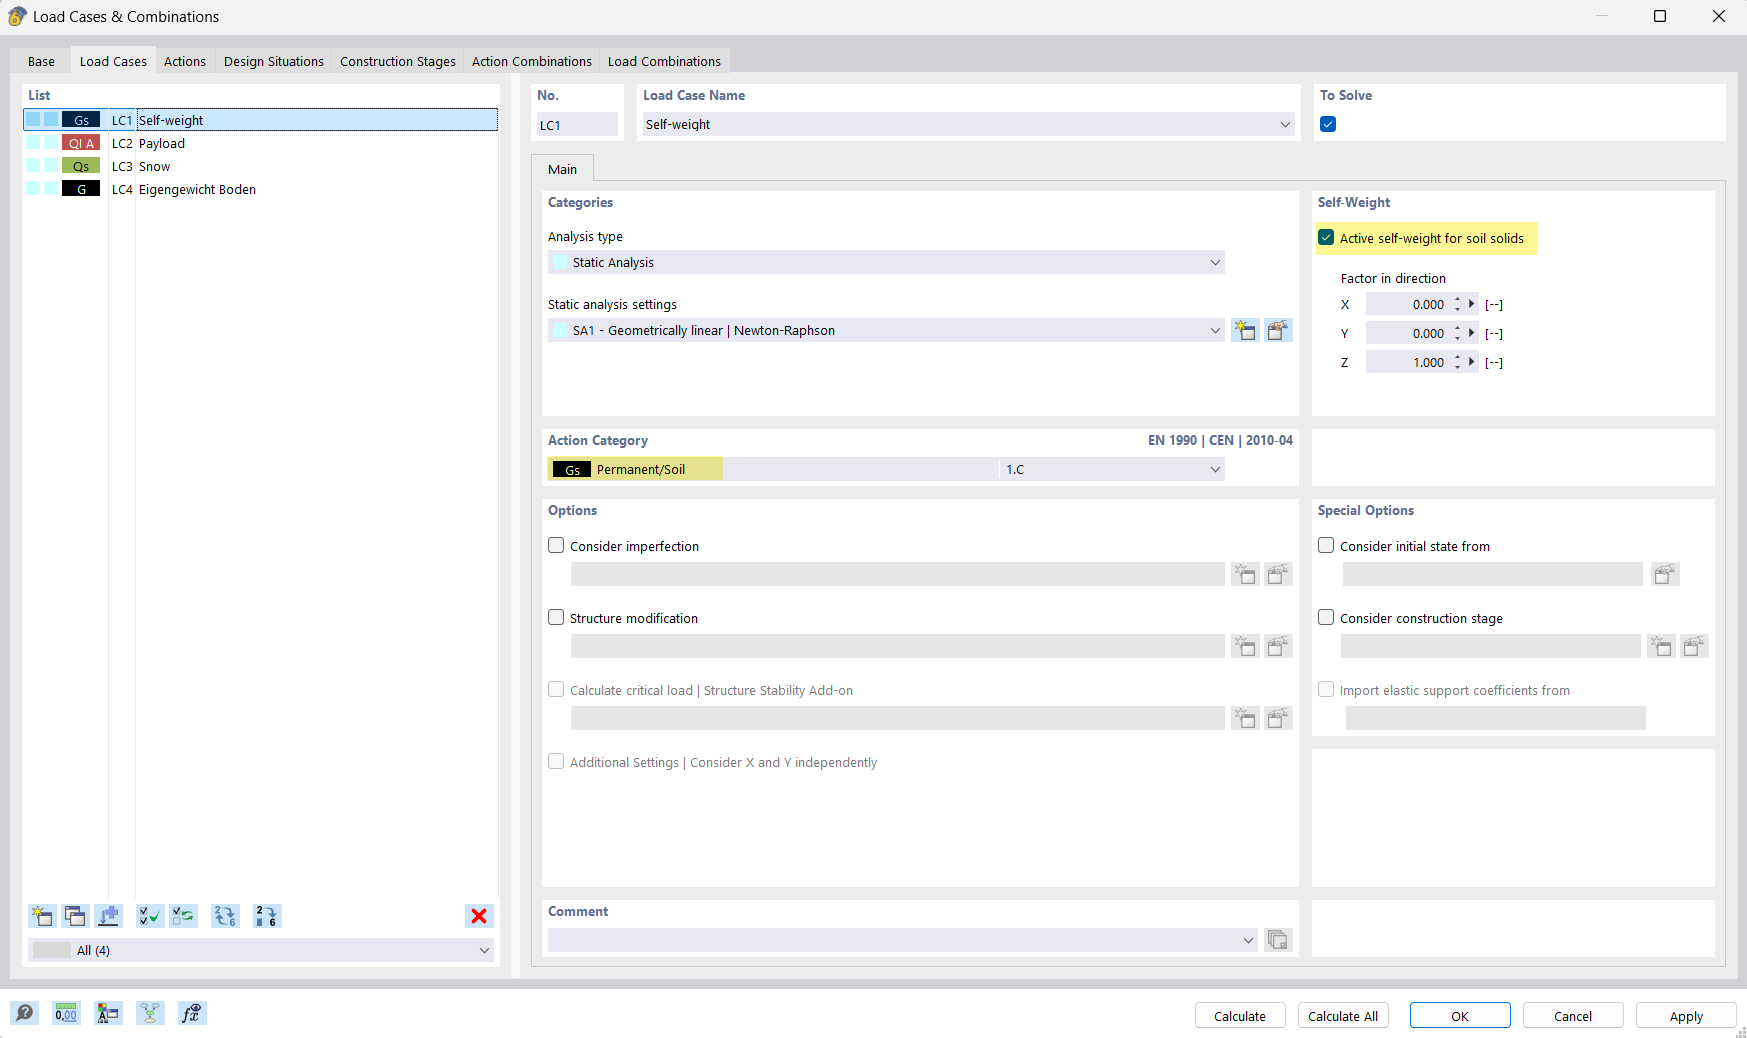Check Import elastic support coefficients from
Viewport: 1747px width, 1038px height.
tap(1326, 690)
